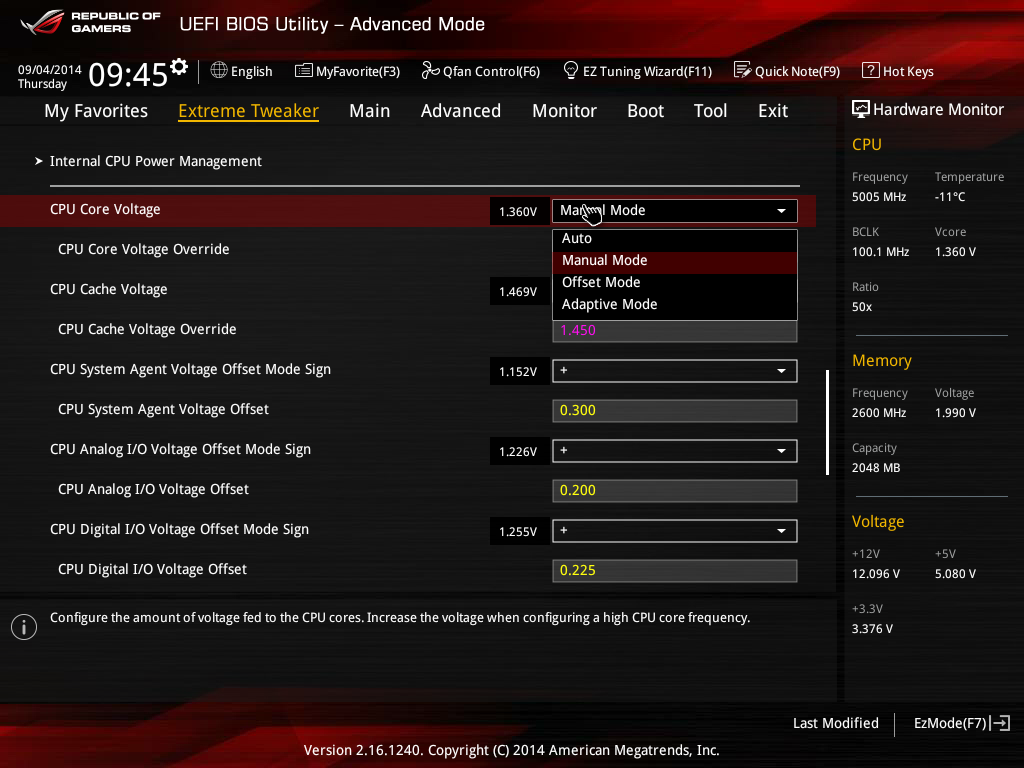Image resolution: width=1024 pixels, height=768 pixels.
Task: Switch to the Monitor tab
Action: (x=564, y=111)
